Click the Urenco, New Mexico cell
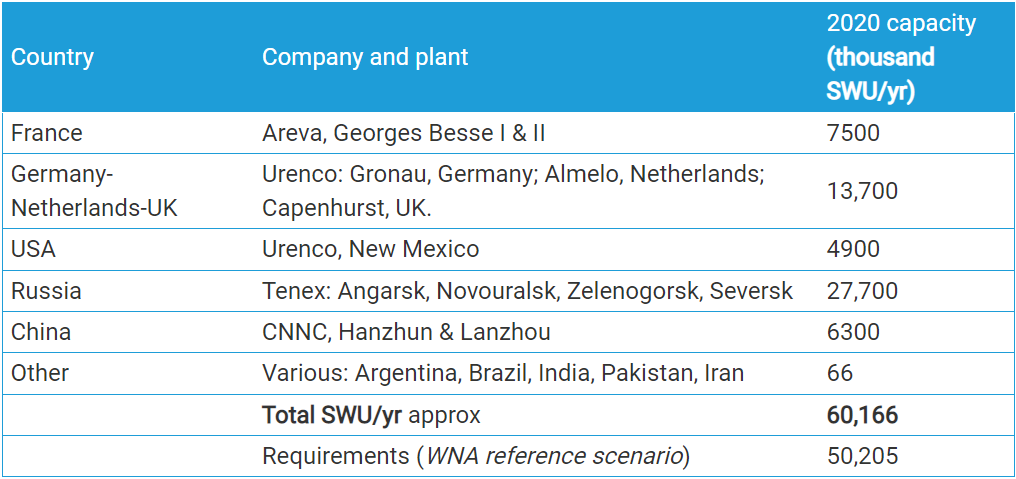Viewport: 1016px width, 479px height. [x=371, y=249]
